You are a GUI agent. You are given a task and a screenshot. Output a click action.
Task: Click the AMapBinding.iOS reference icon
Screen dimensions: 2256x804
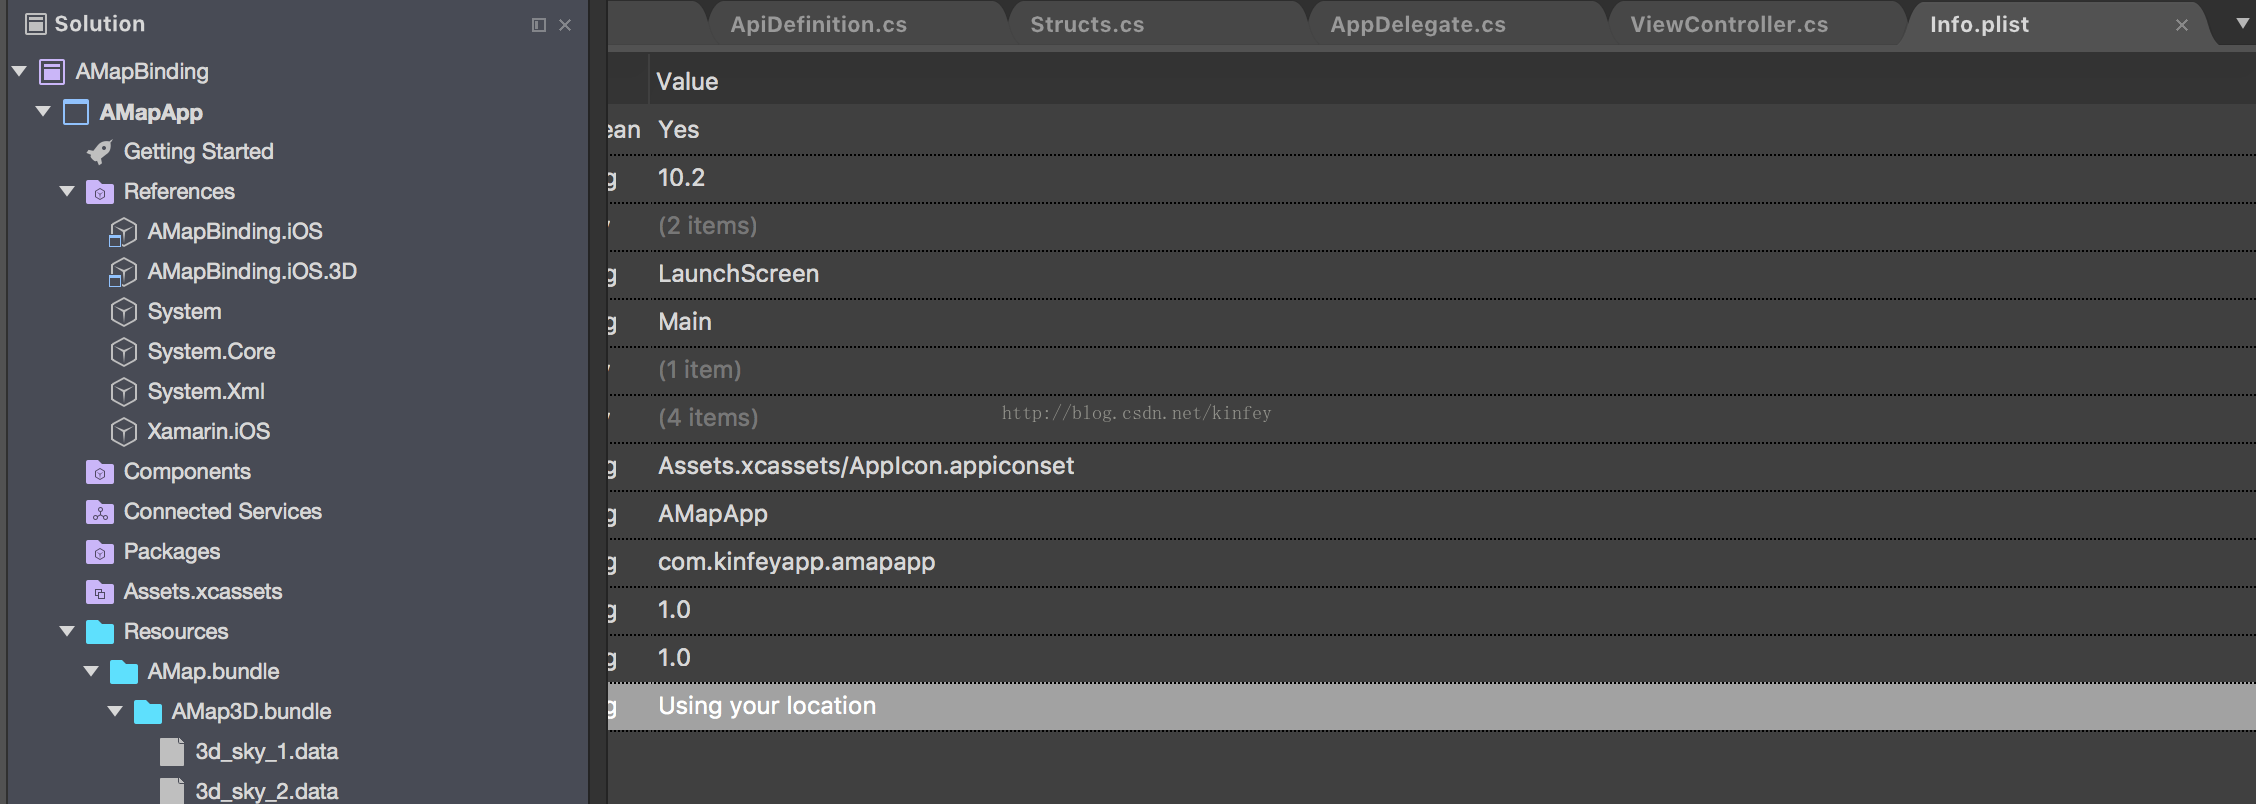123,232
